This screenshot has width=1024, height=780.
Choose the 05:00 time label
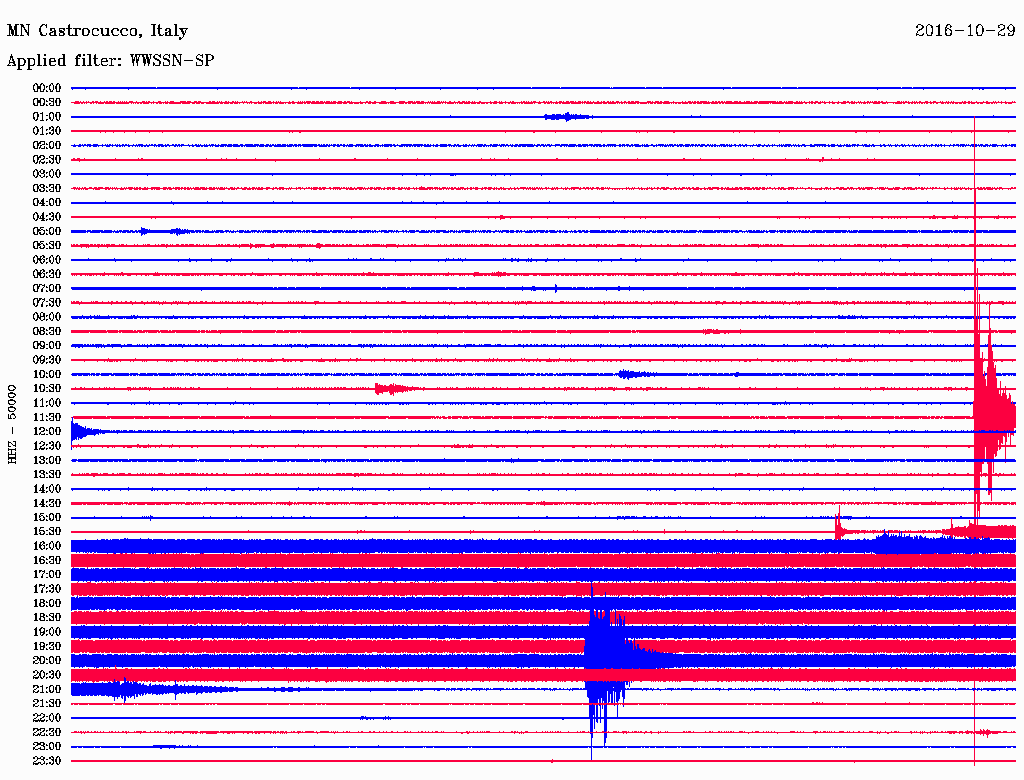coord(47,231)
